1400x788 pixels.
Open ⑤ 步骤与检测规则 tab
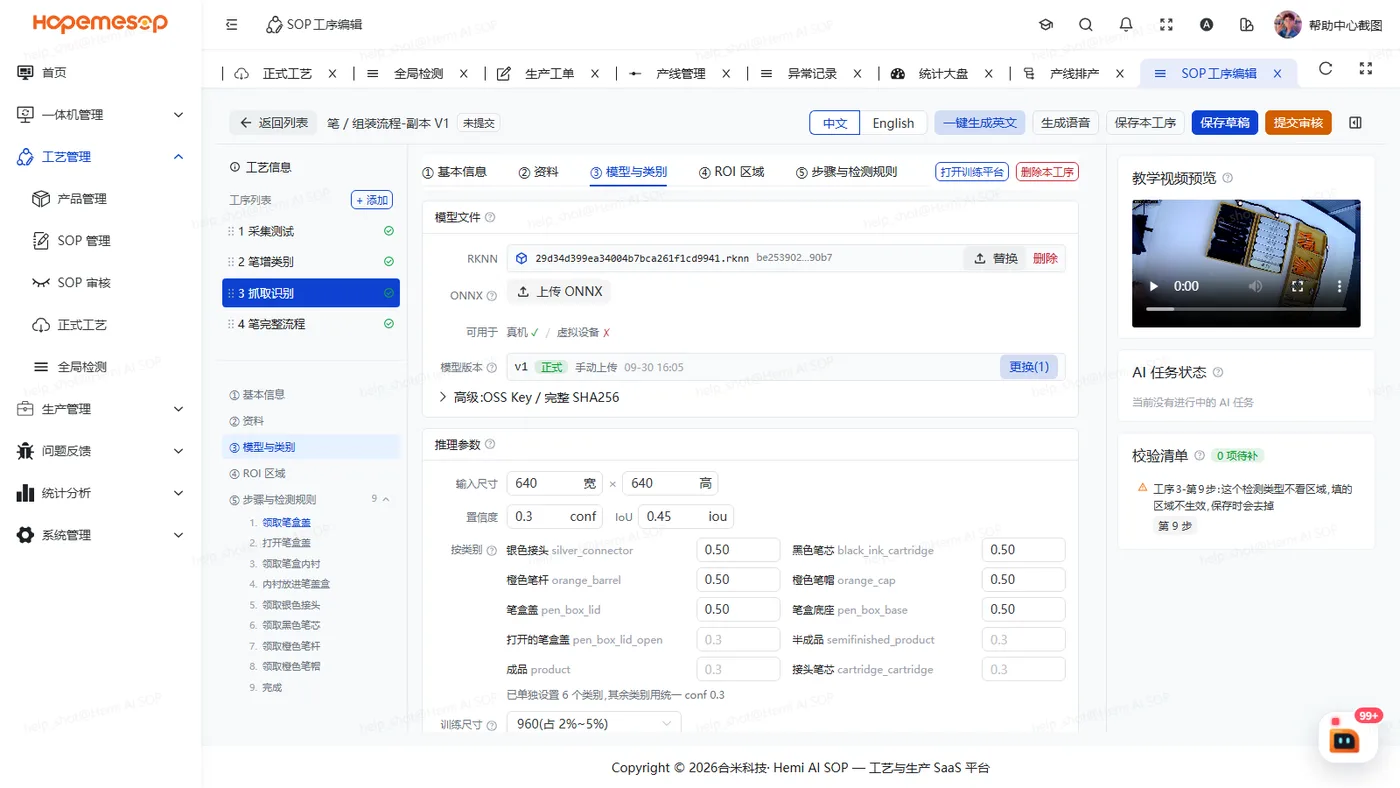click(847, 172)
